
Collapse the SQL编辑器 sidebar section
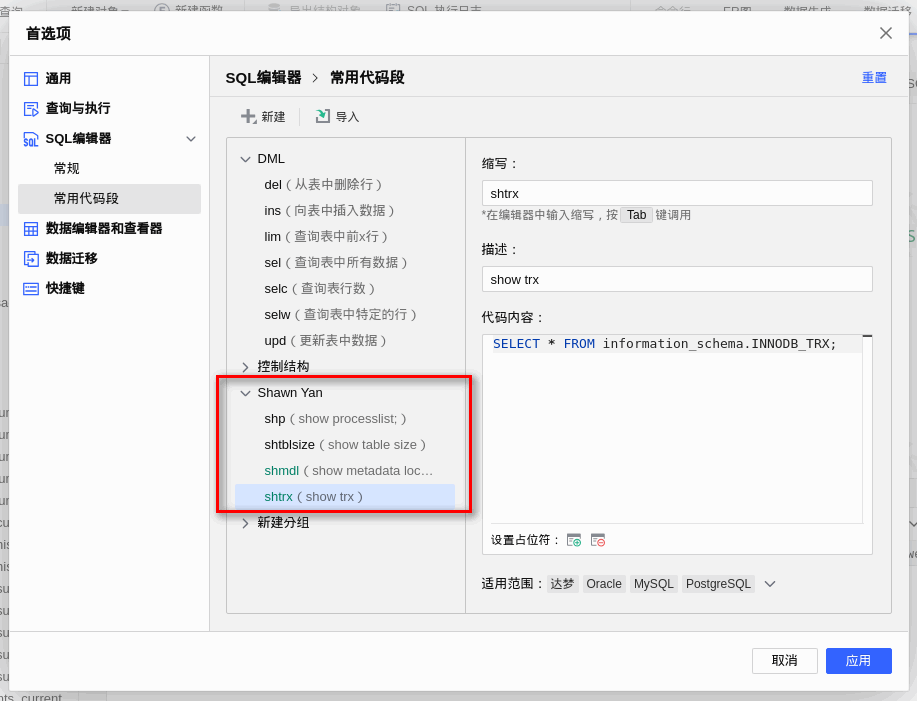click(x=191, y=139)
